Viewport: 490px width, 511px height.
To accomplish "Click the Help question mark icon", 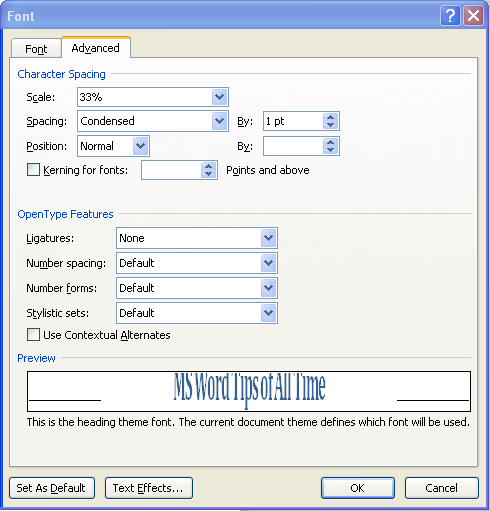I will tap(450, 16).
